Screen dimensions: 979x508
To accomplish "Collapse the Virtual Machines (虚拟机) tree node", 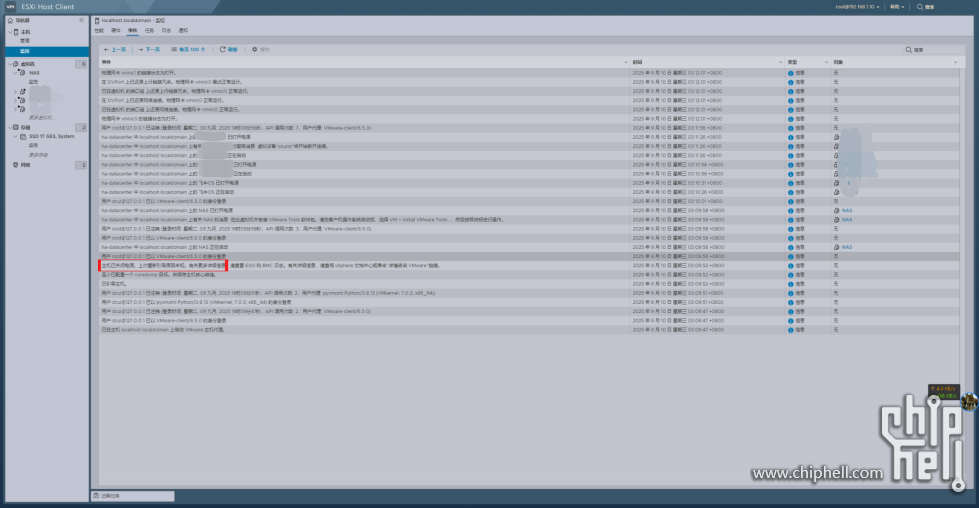I will [x=9, y=64].
